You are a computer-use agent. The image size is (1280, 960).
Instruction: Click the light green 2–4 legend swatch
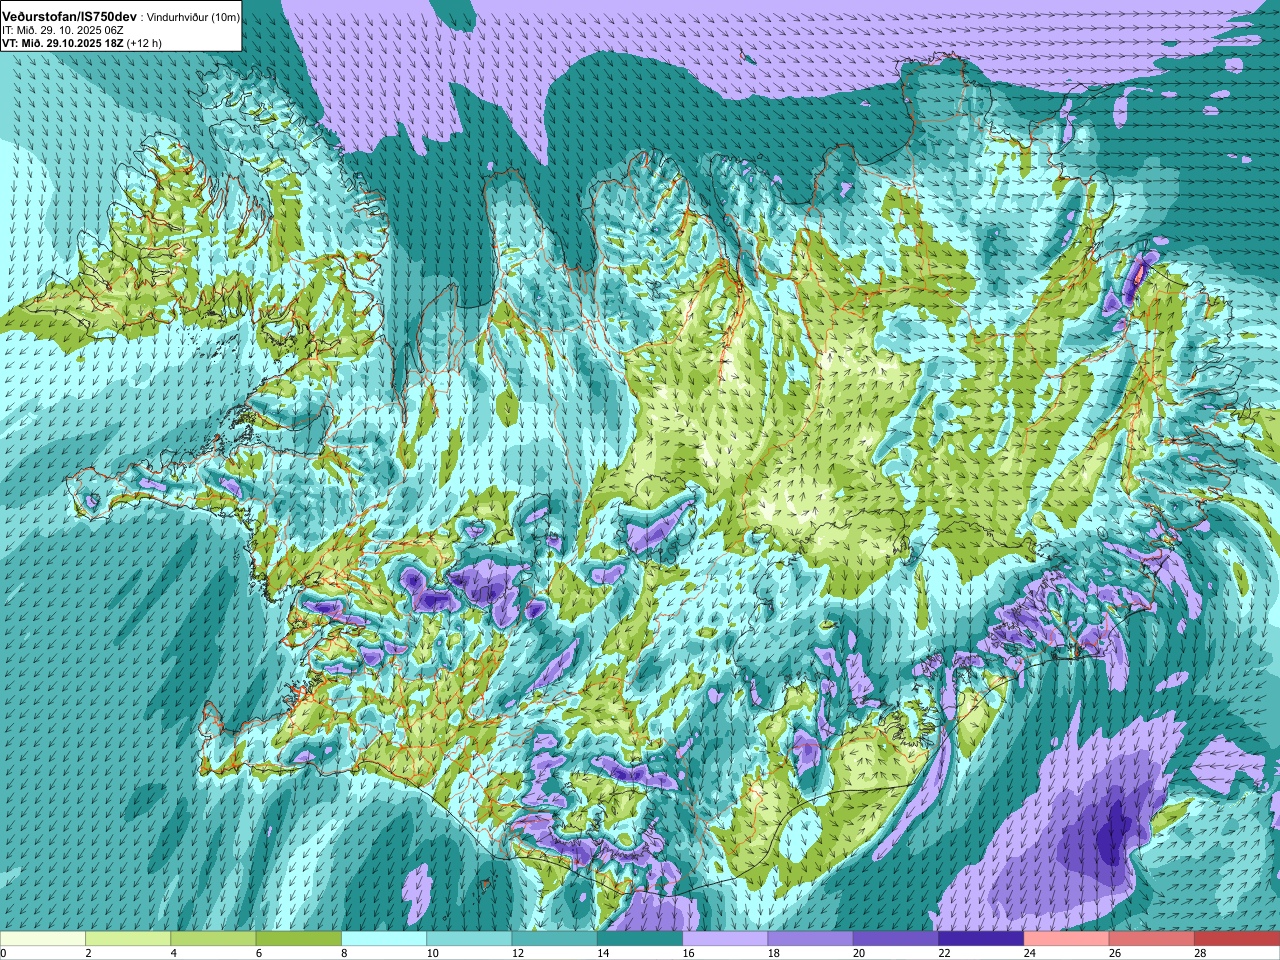(x=128, y=939)
